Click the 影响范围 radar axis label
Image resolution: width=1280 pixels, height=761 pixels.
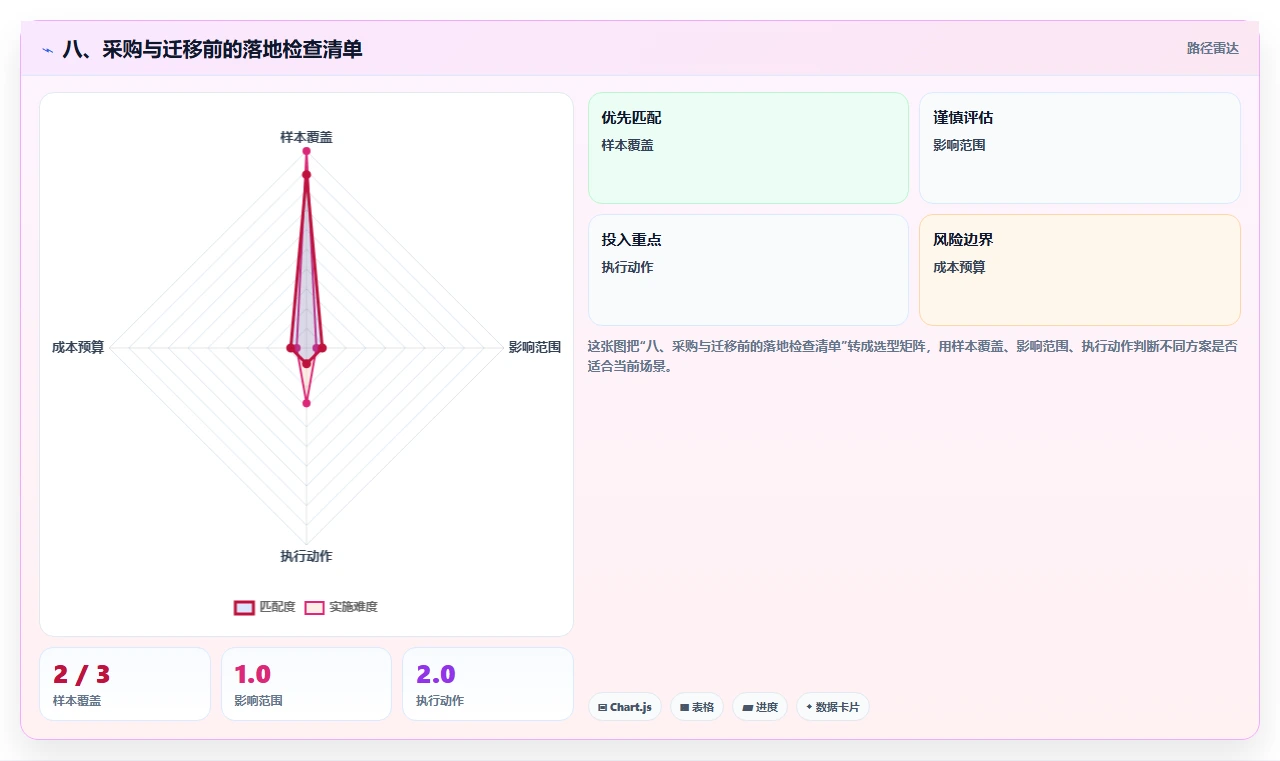pyautogui.click(x=535, y=348)
